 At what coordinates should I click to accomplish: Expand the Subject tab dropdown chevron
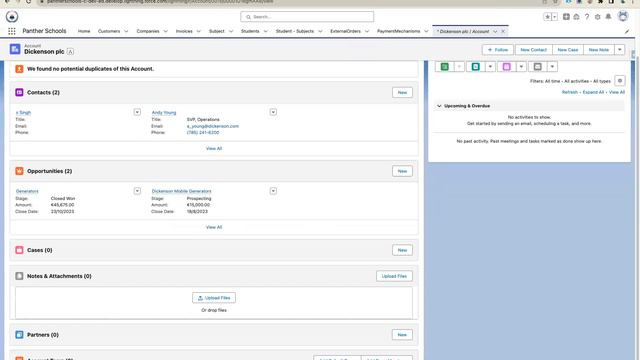click(231, 31)
